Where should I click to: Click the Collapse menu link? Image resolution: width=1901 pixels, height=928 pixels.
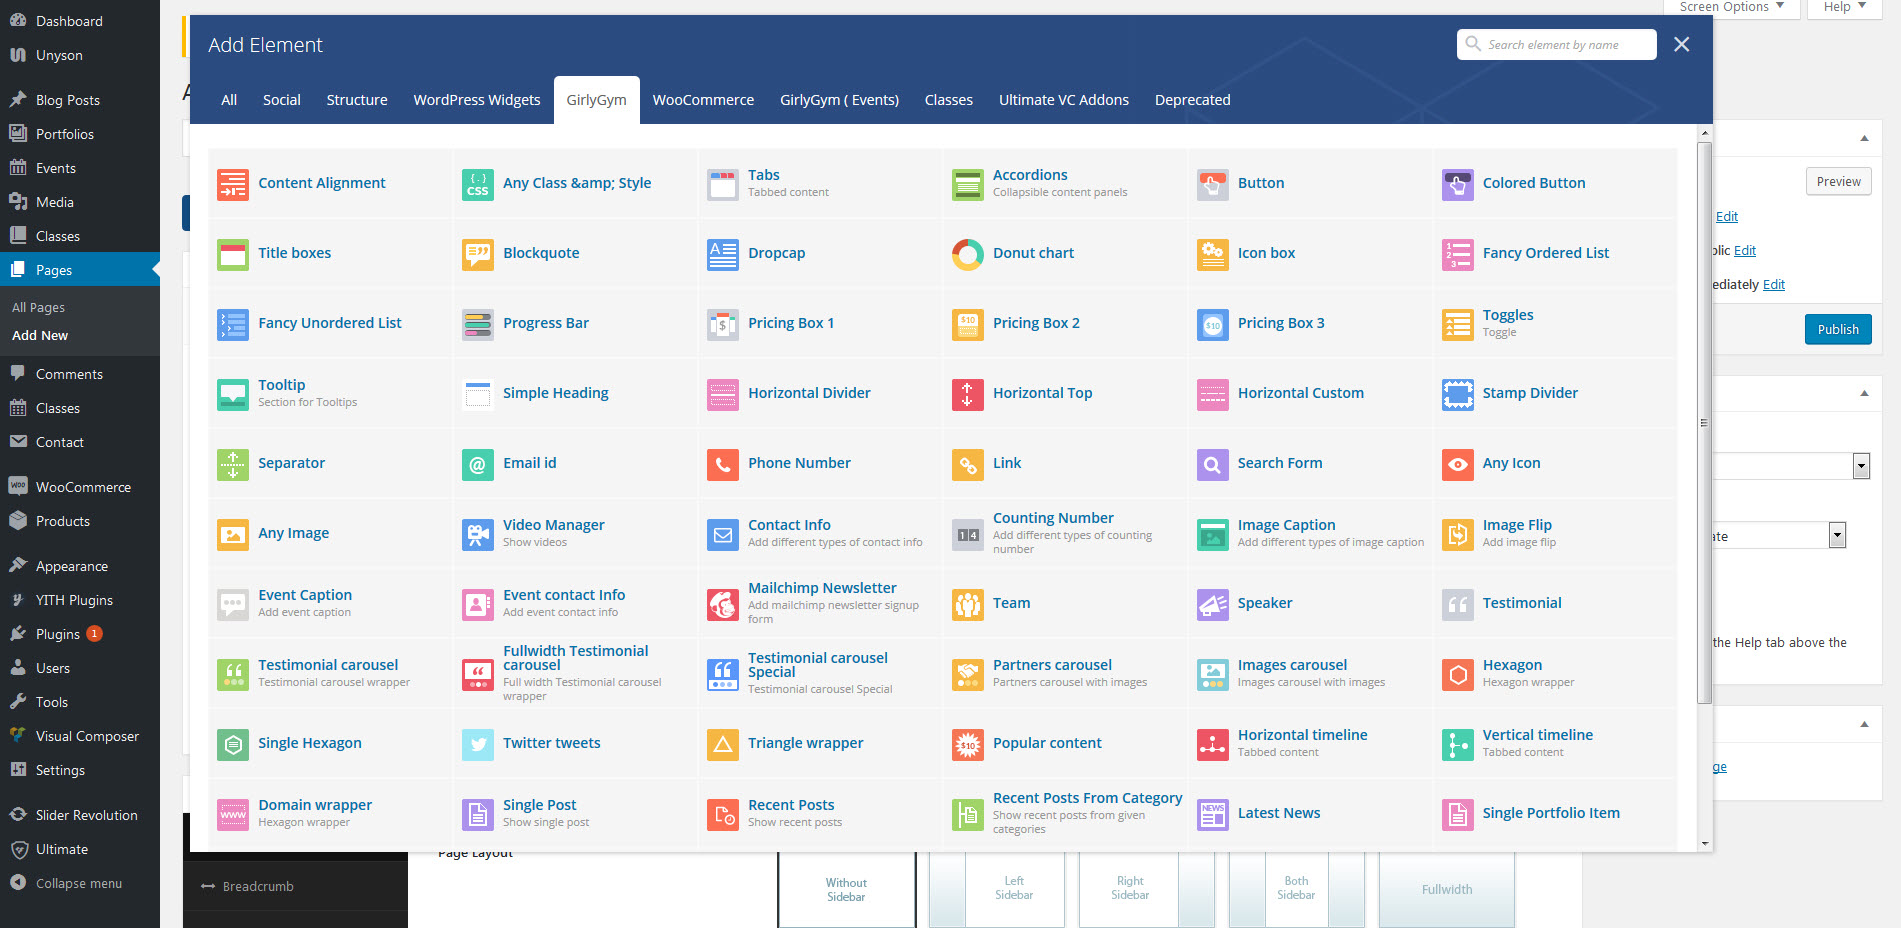tap(80, 883)
